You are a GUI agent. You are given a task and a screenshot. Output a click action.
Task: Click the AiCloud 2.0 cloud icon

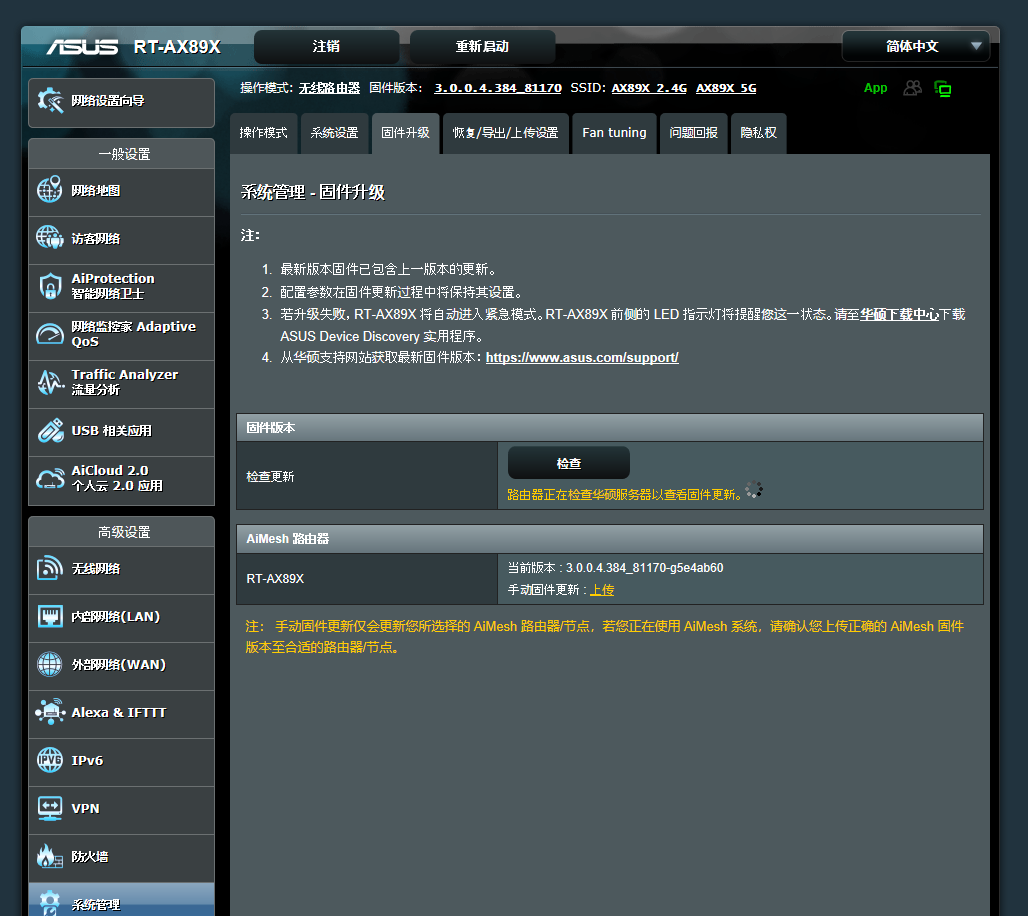click(50, 479)
